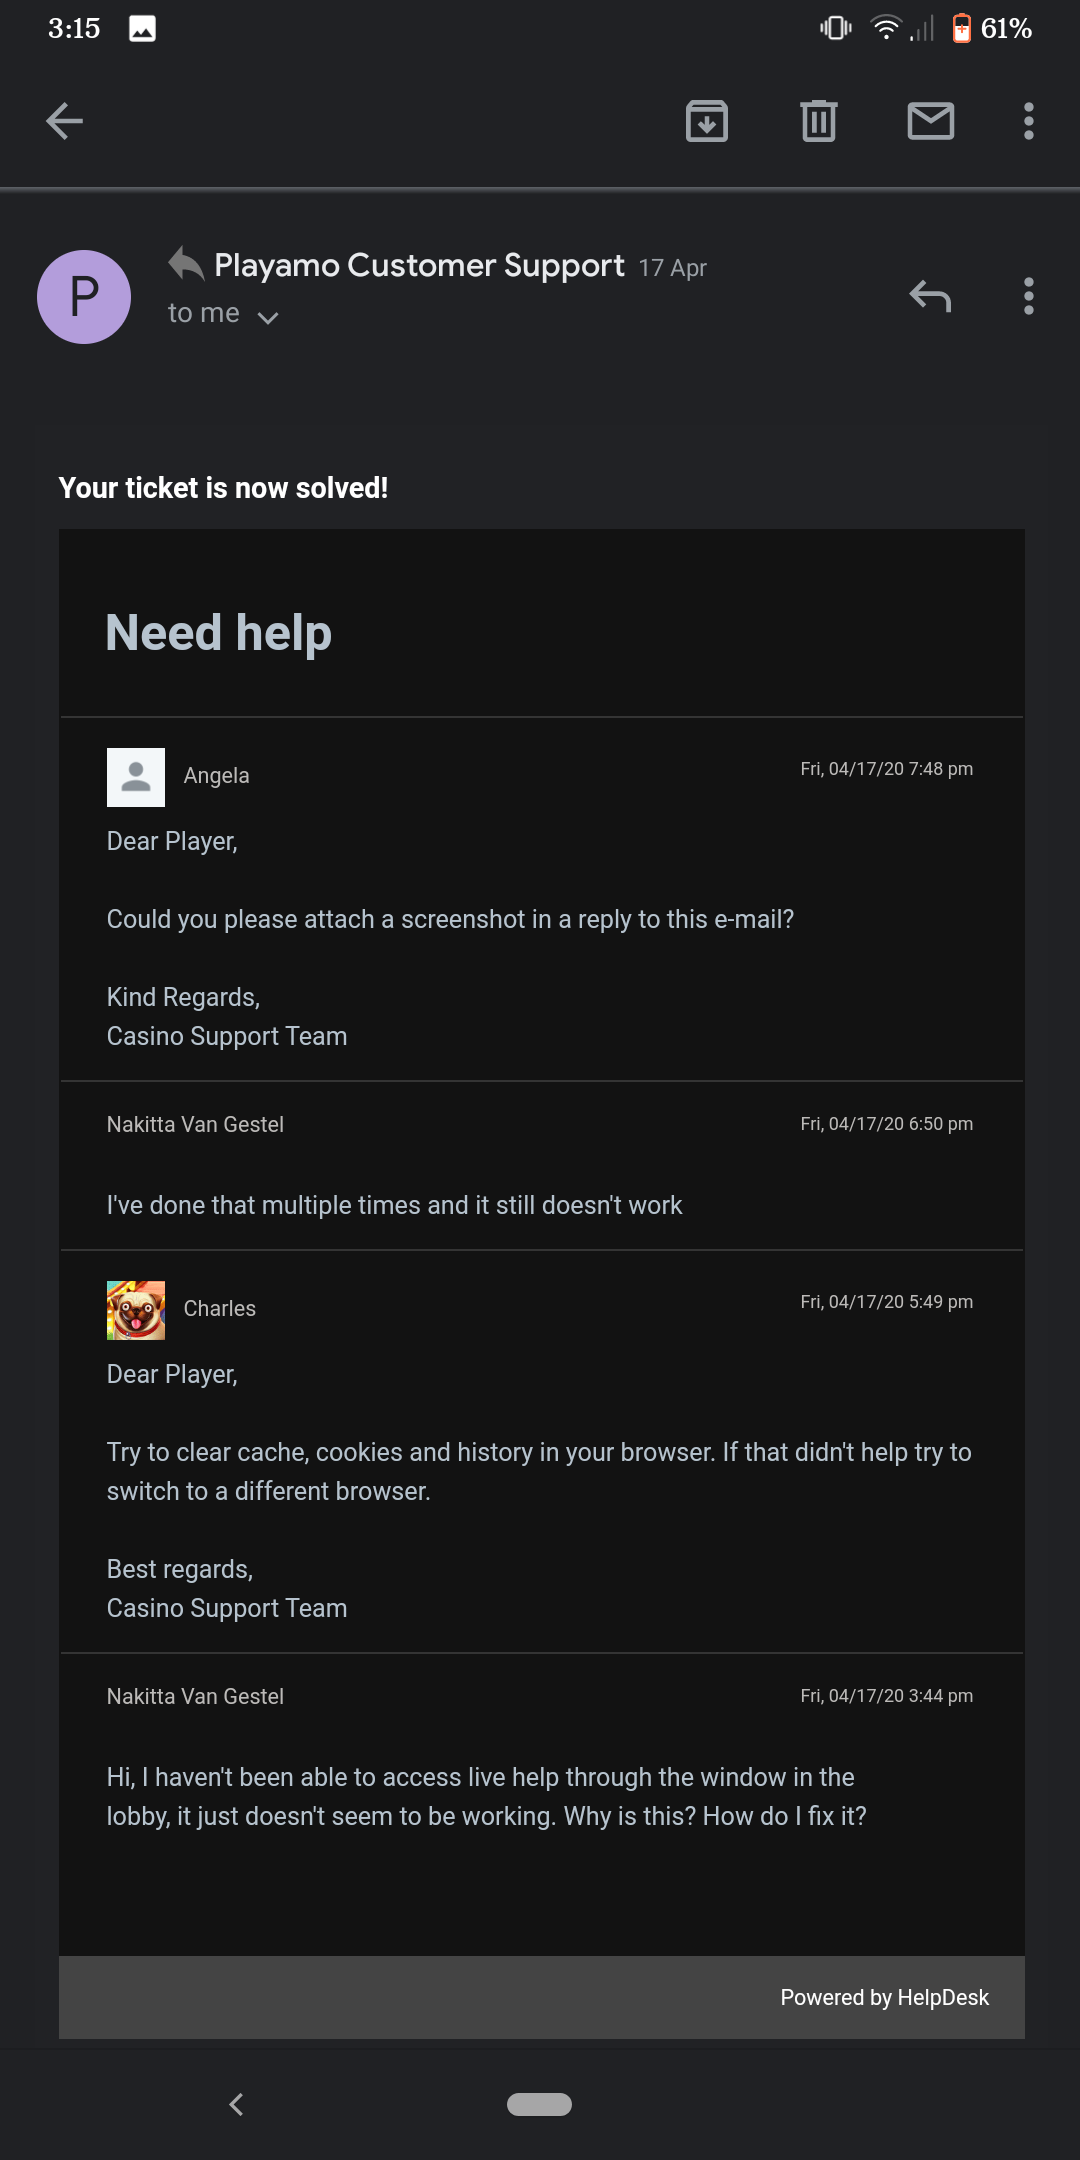Tap 'Nakitta Van Gestel' on the 3:44 pm message
The height and width of the screenshot is (2160, 1080).
pyautogui.click(x=195, y=1697)
